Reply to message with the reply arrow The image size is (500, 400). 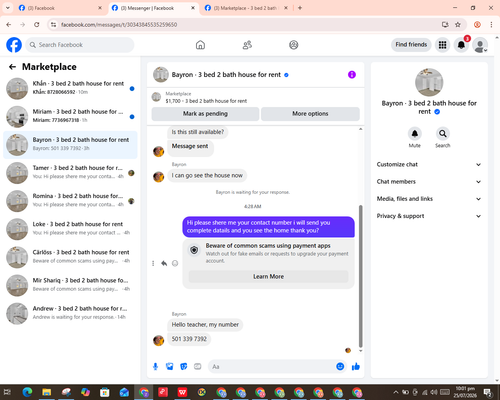pyautogui.click(x=164, y=263)
